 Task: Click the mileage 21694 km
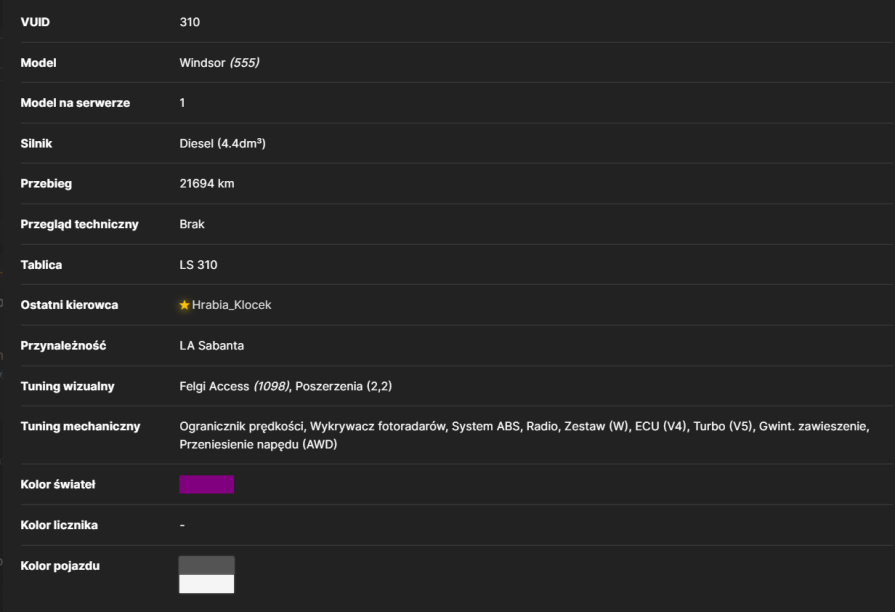(207, 184)
